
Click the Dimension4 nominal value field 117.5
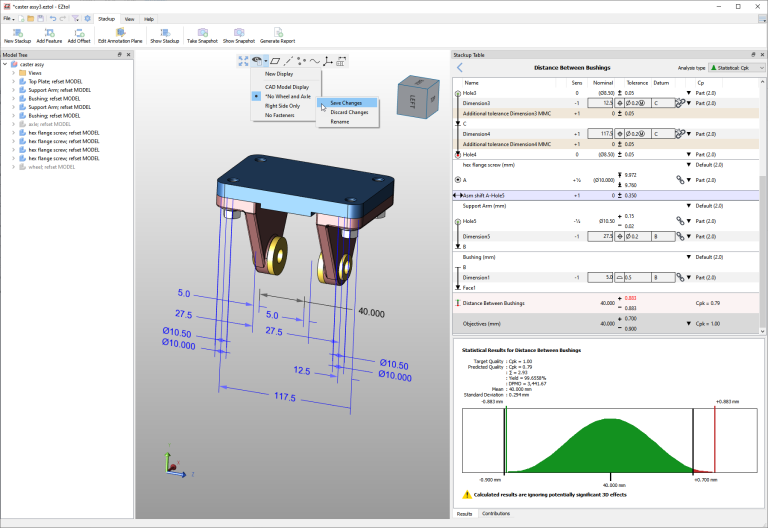pos(600,134)
